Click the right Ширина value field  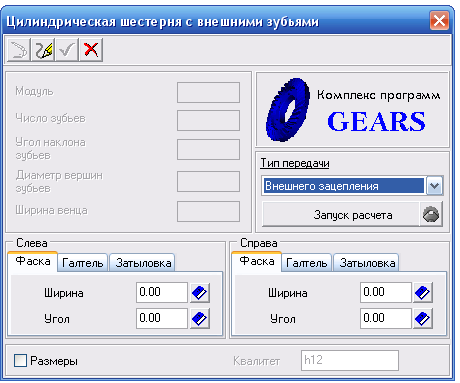pyautogui.click(x=386, y=292)
